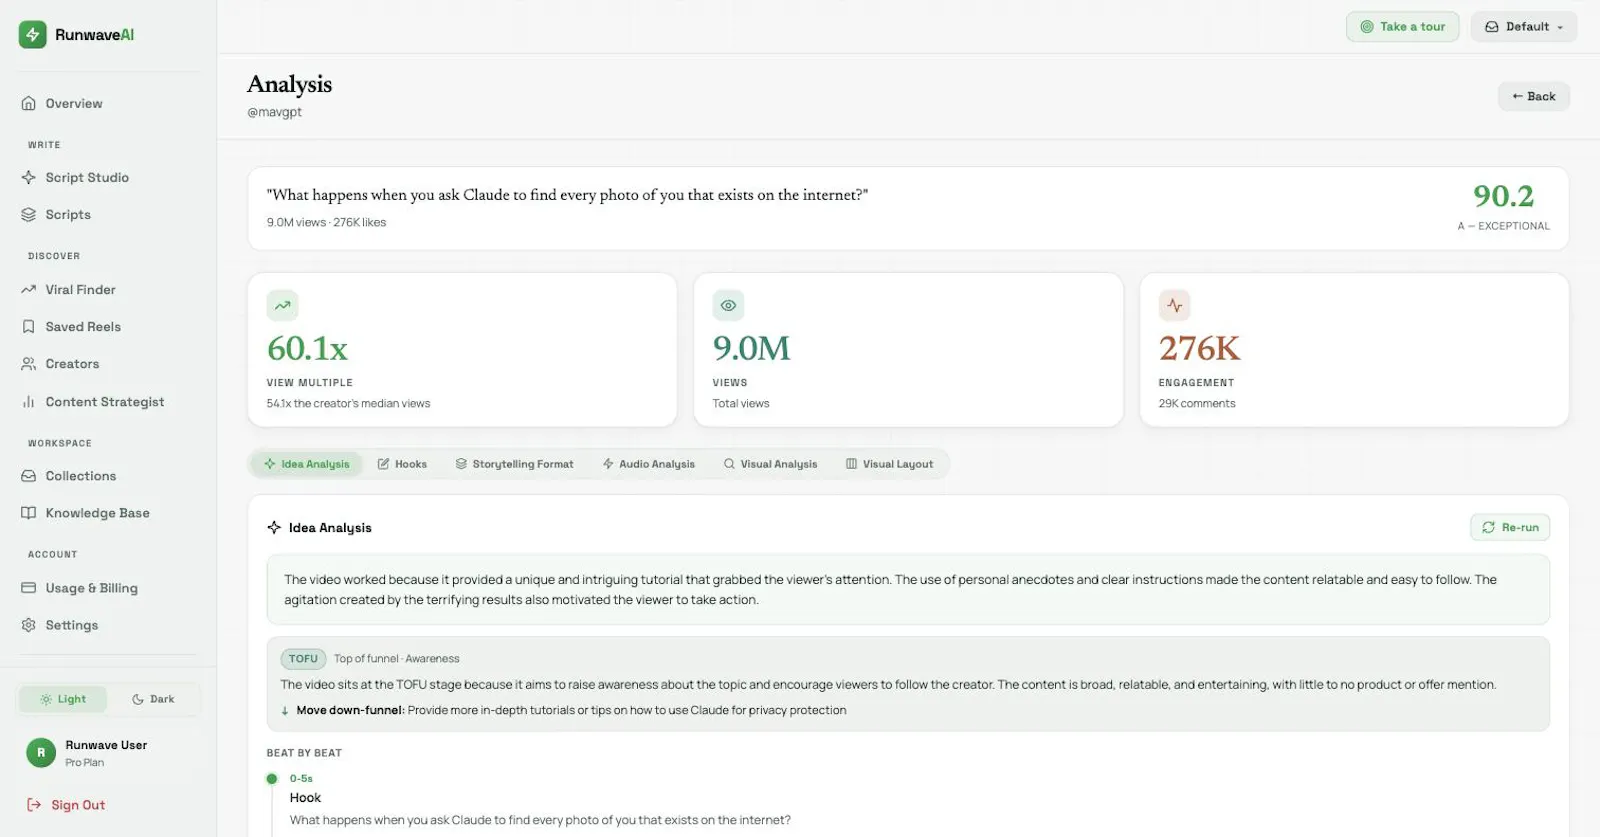The height and width of the screenshot is (837, 1600).
Task: Click the Runwave User name
Action: coord(106,745)
